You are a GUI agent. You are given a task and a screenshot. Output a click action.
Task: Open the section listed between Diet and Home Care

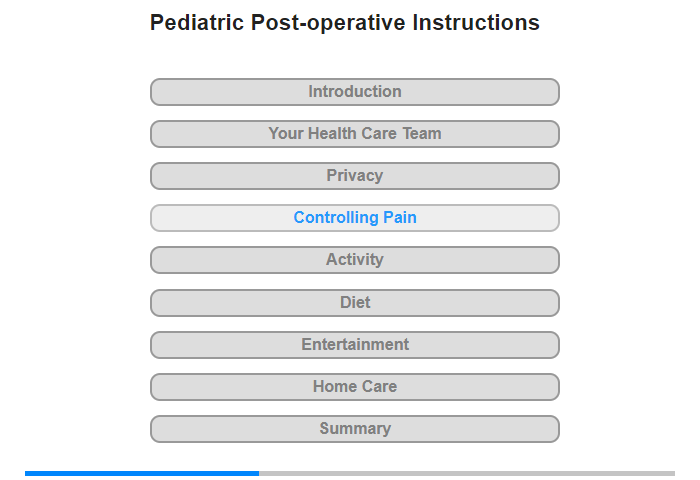(x=354, y=345)
